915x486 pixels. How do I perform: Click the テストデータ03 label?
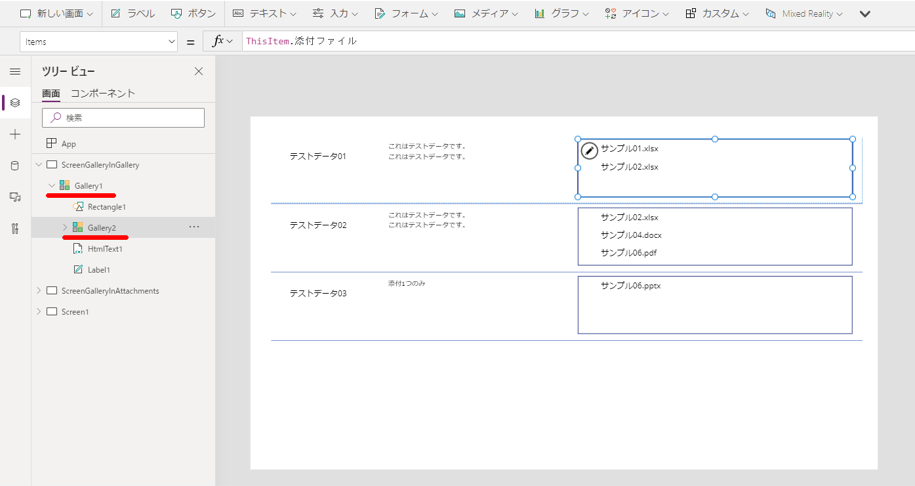(x=318, y=293)
